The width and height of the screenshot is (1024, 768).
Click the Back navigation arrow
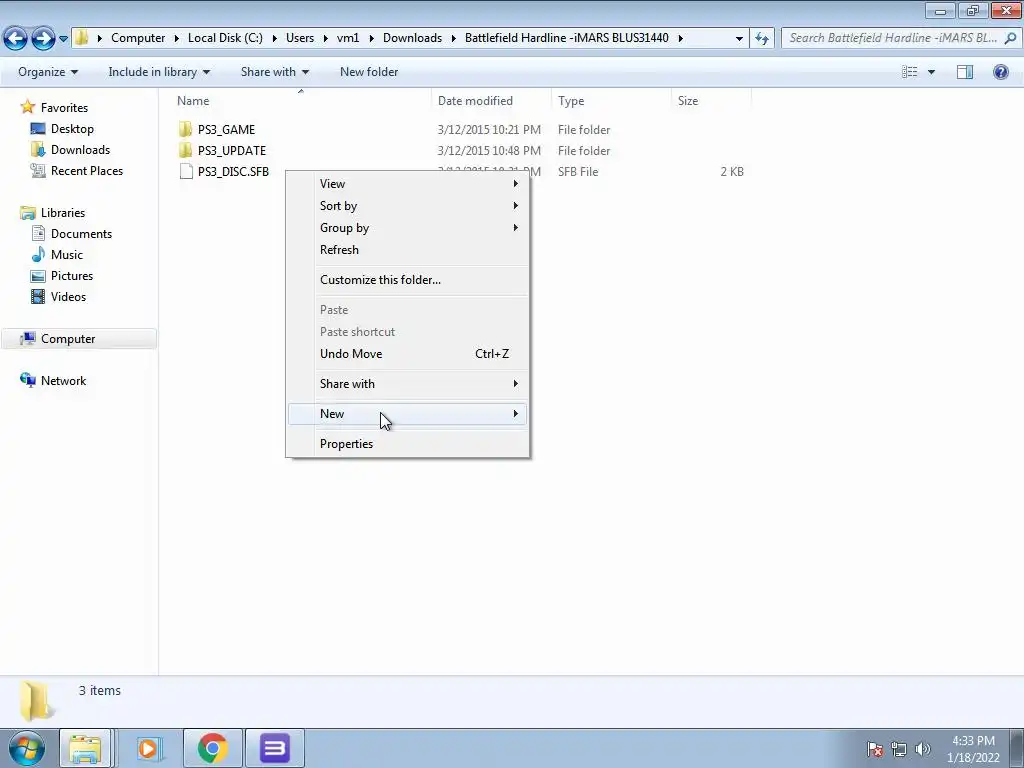pos(16,39)
